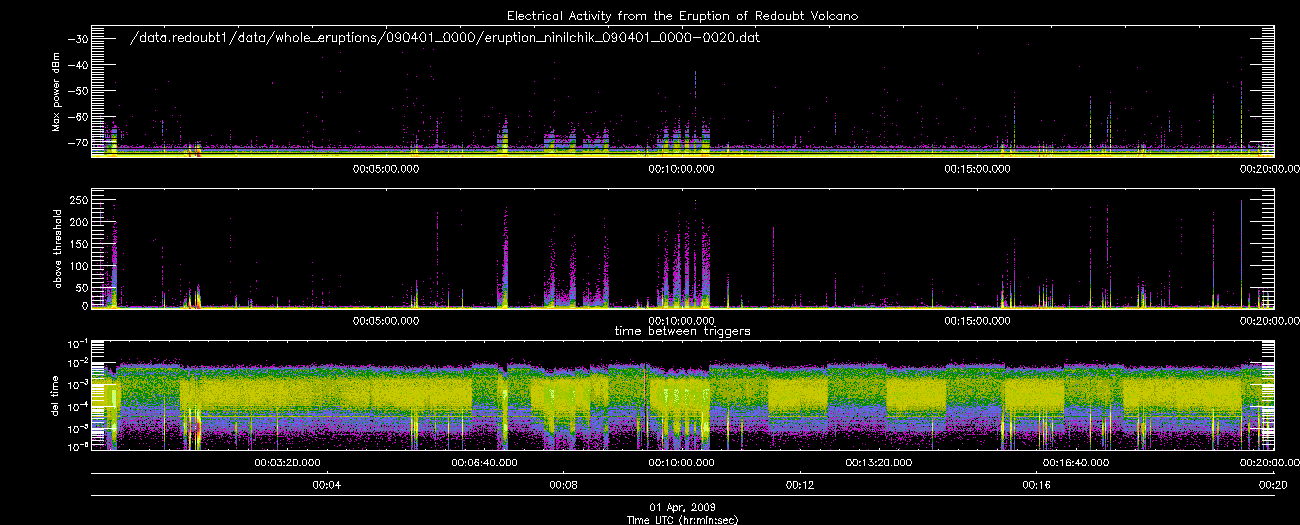Image resolution: width=1300 pixels, height=525 pixels.
Task: Click the 00:20:00.000 label under the above threshold plot
Action: point(1272,321)
